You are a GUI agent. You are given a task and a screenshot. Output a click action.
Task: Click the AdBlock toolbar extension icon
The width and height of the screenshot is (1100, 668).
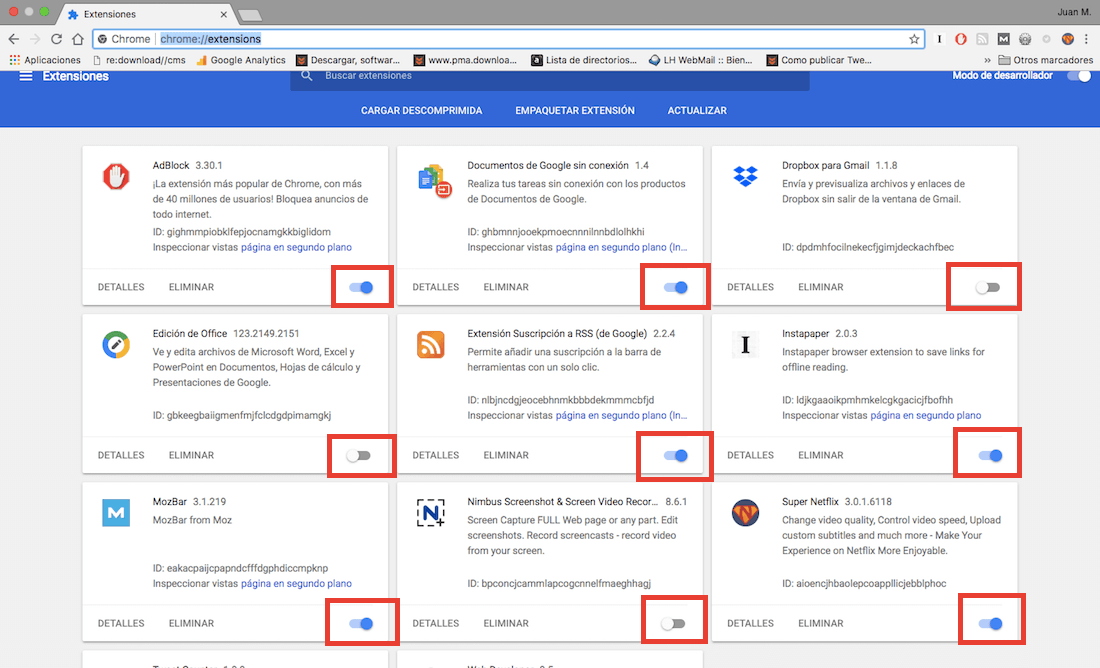coord(961,39)
